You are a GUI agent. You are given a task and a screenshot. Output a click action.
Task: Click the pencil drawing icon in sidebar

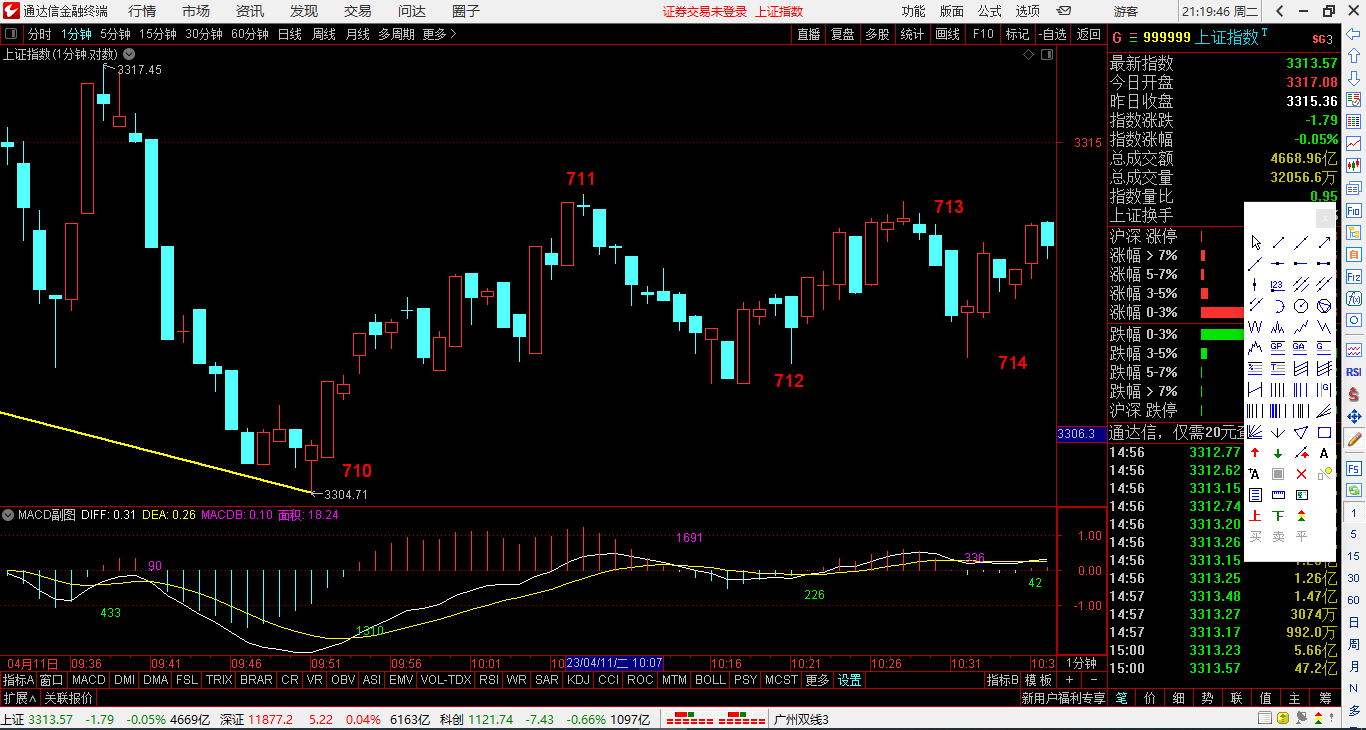pos(1354,439)
